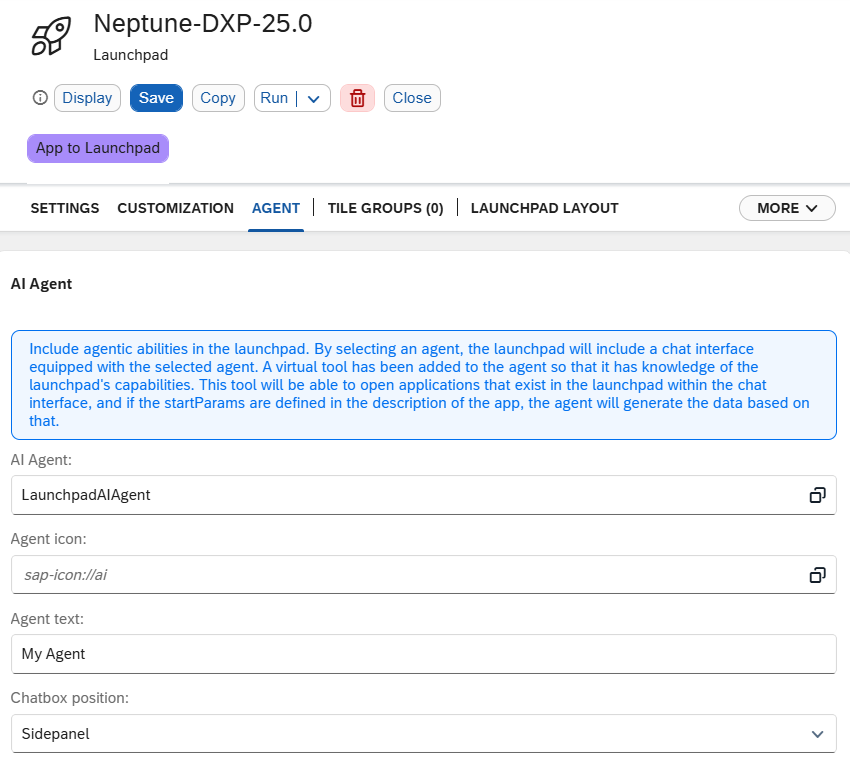Click the agentic abilities info message
The image size is (850, 760).
point(424,385)
